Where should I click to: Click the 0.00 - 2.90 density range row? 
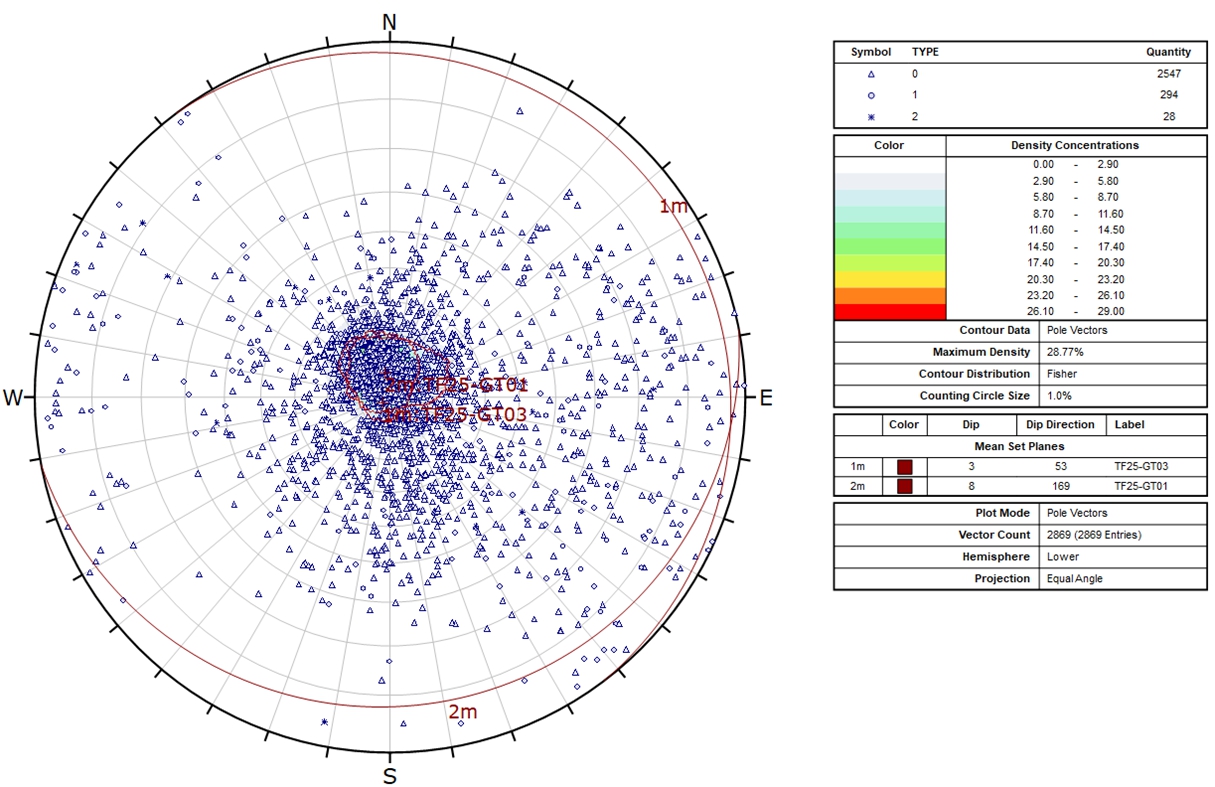pos(1077,164)
